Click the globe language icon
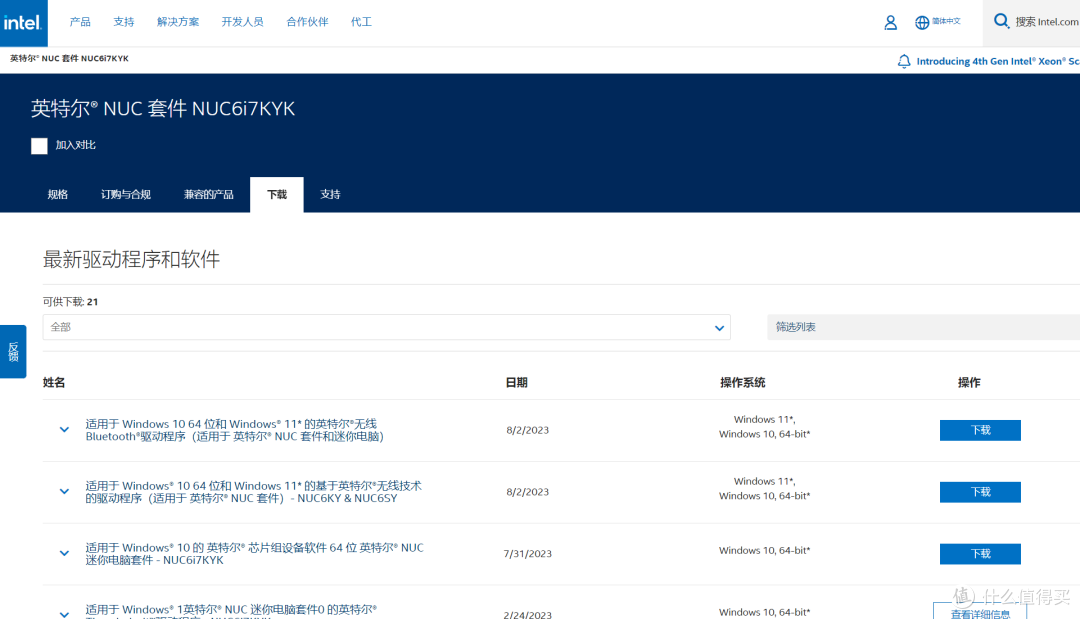 [x=922, y=23]
